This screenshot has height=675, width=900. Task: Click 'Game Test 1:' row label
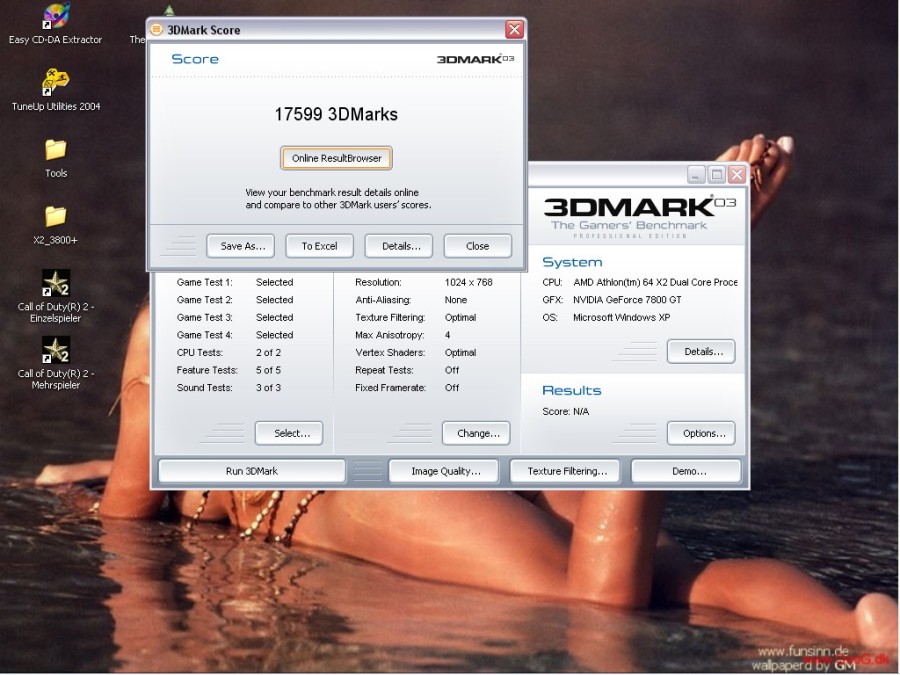[x=204, y=282]
